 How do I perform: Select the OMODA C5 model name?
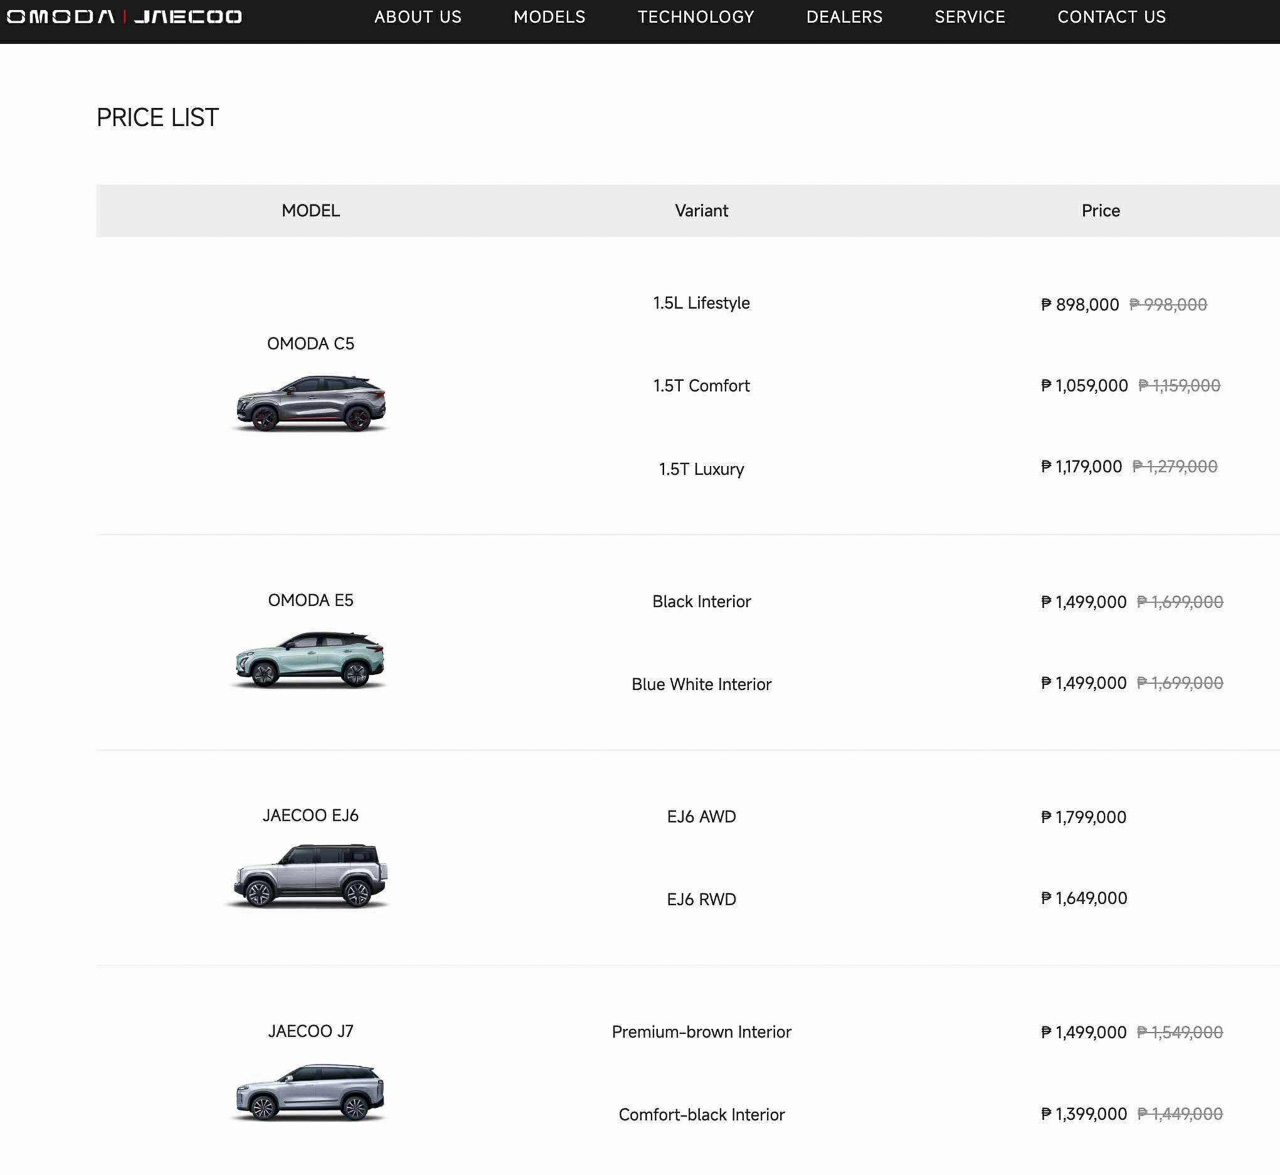click(310, 344)
